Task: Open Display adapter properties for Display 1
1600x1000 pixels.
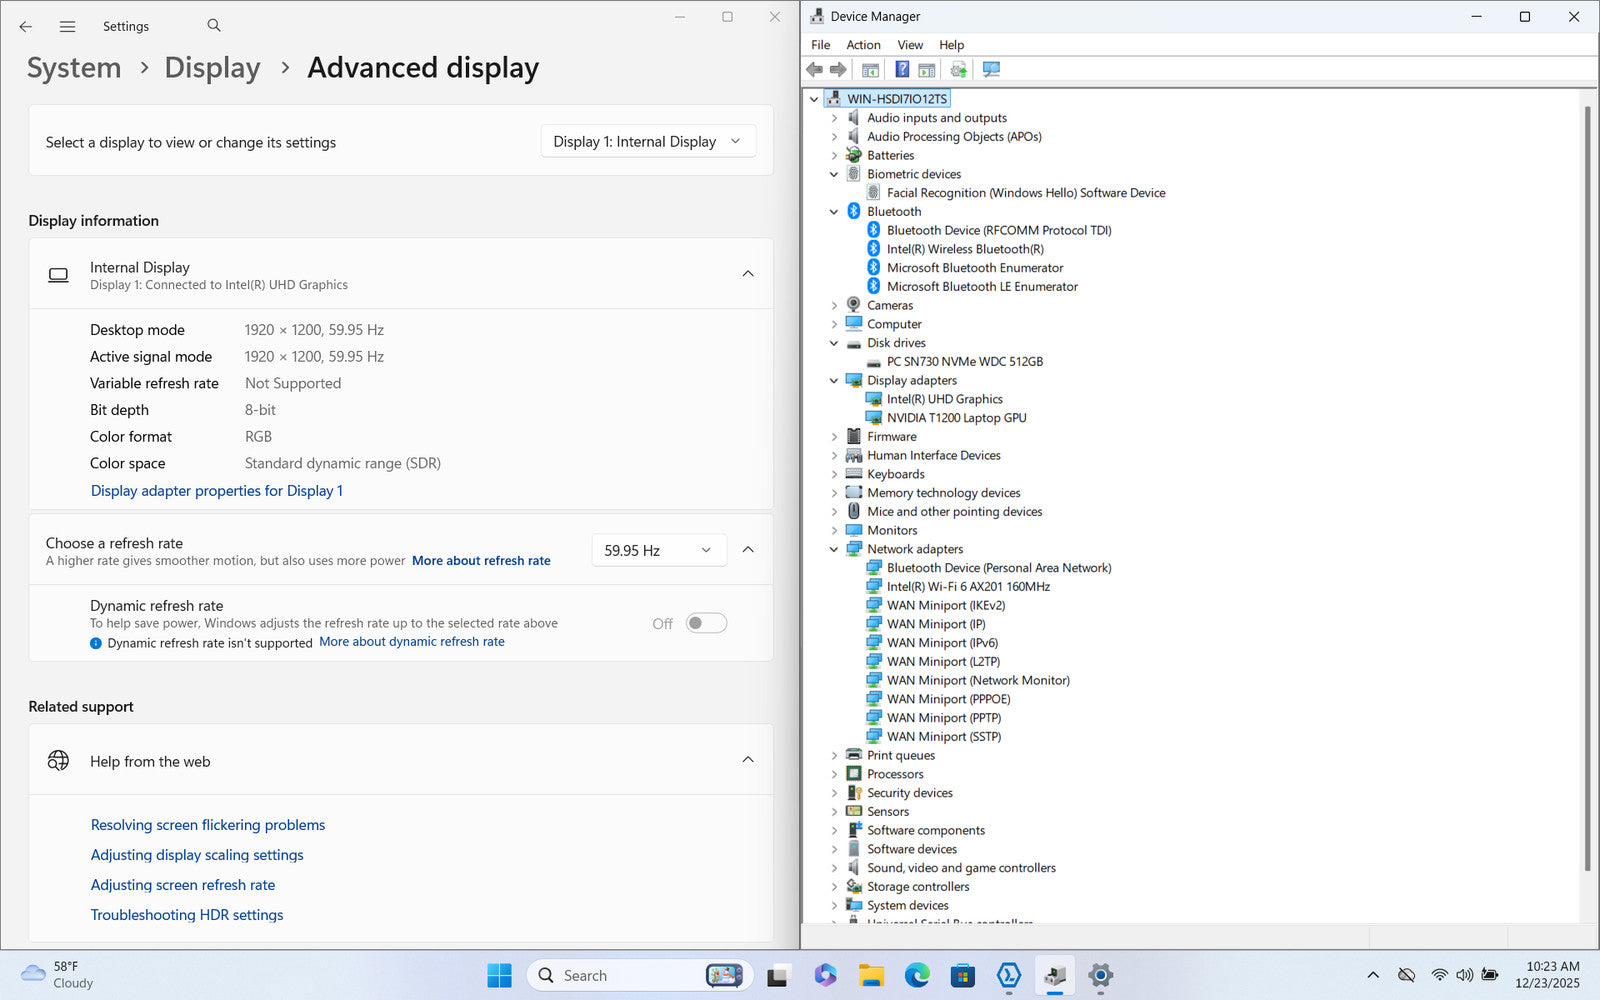Action: click(216, 491)
